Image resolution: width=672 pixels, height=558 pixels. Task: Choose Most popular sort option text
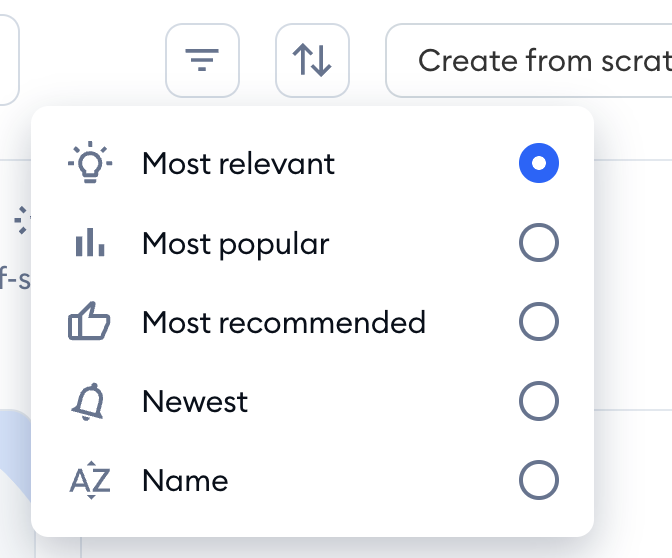pos(236,244)
